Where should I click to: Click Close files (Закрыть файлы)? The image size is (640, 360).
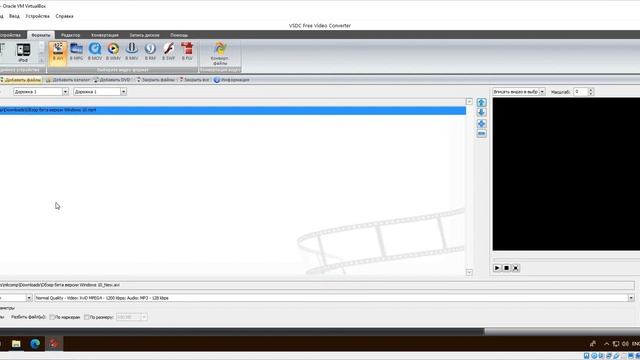(156, 80)
